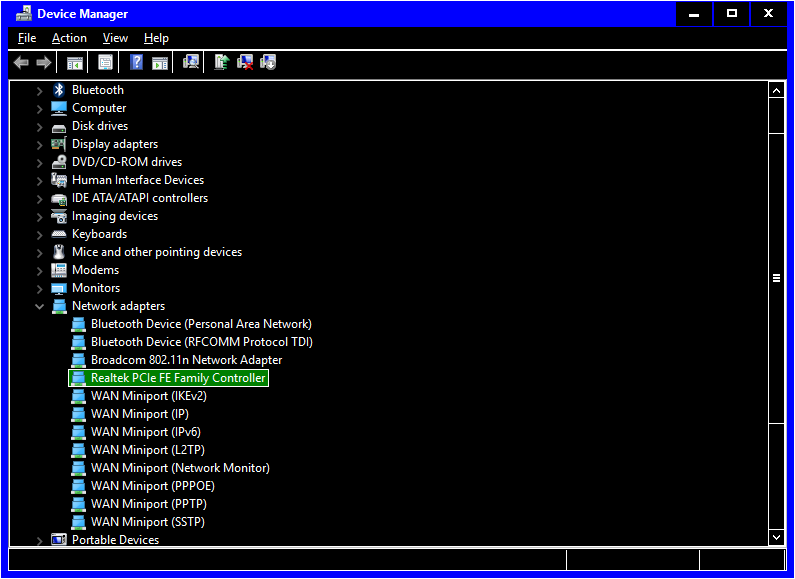The image size is (795, 579).
Task: Toggle the Show/Hide Action Pane toolbar icon
Action: 160,63
